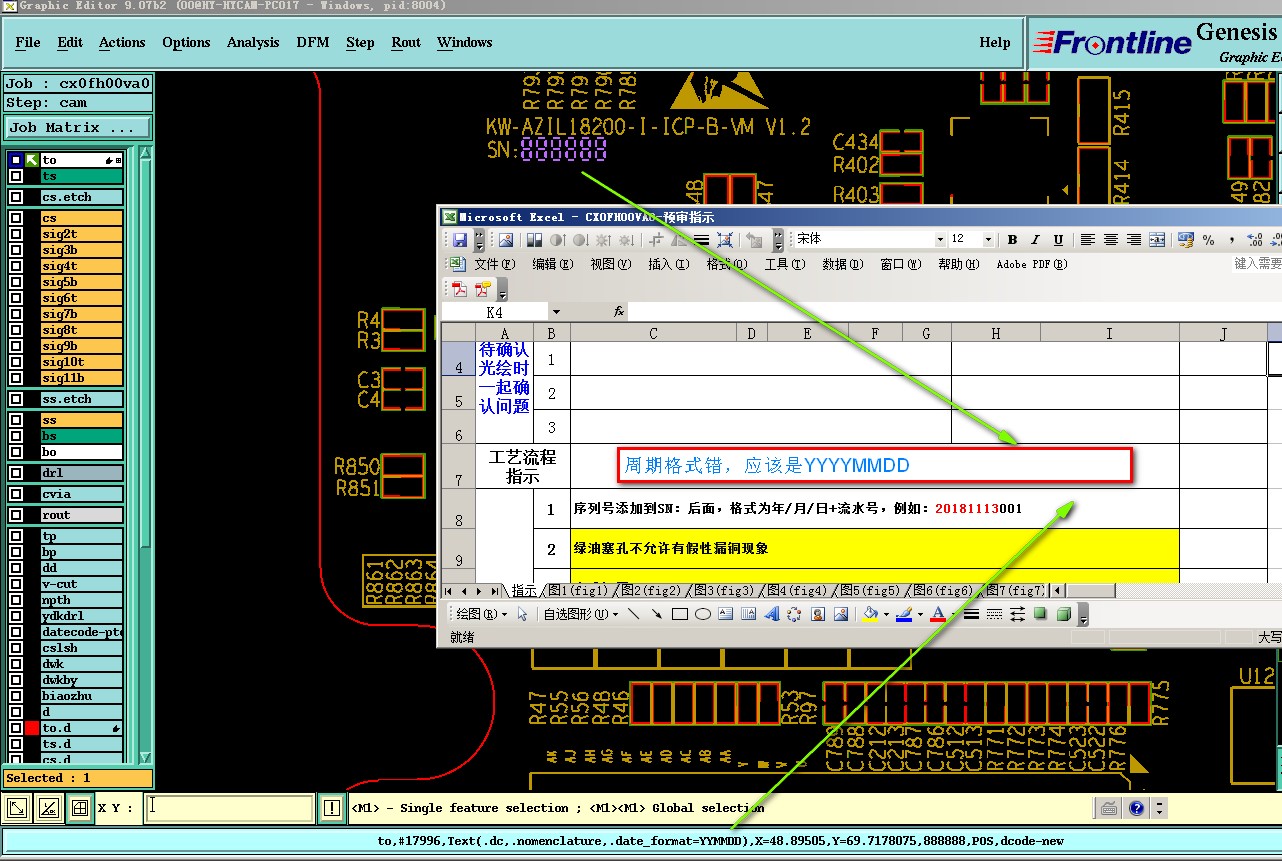Click the Shadow Style icon

1041,614
